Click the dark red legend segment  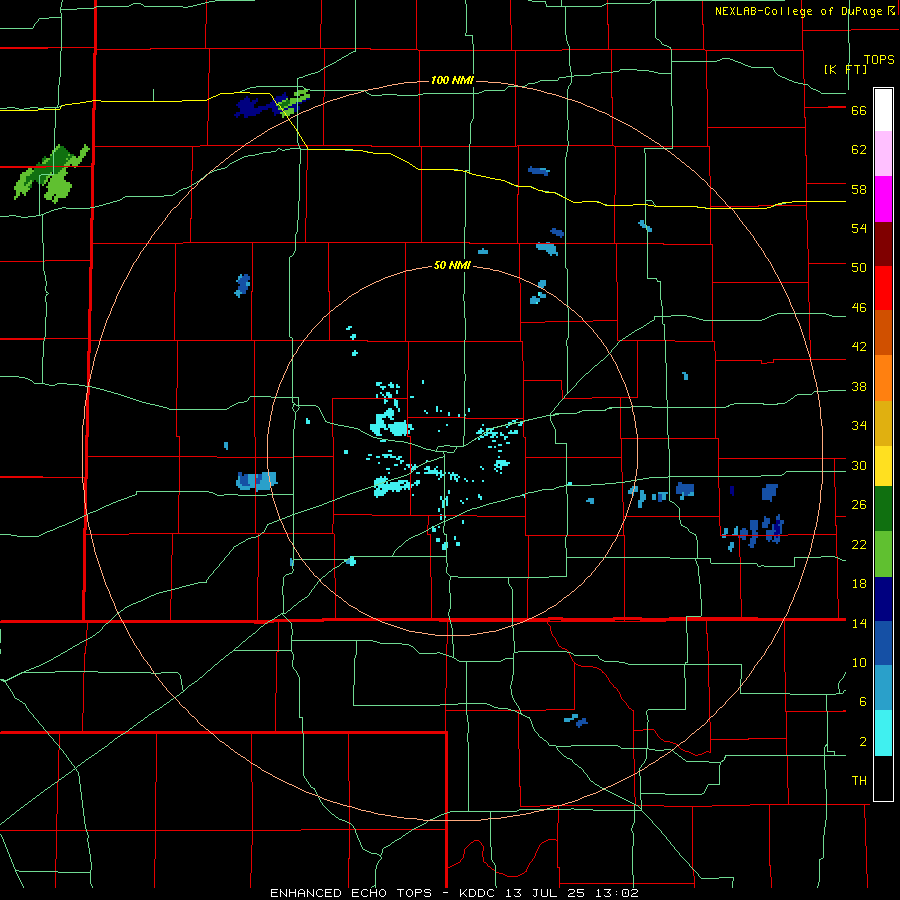tap(883, 244)
